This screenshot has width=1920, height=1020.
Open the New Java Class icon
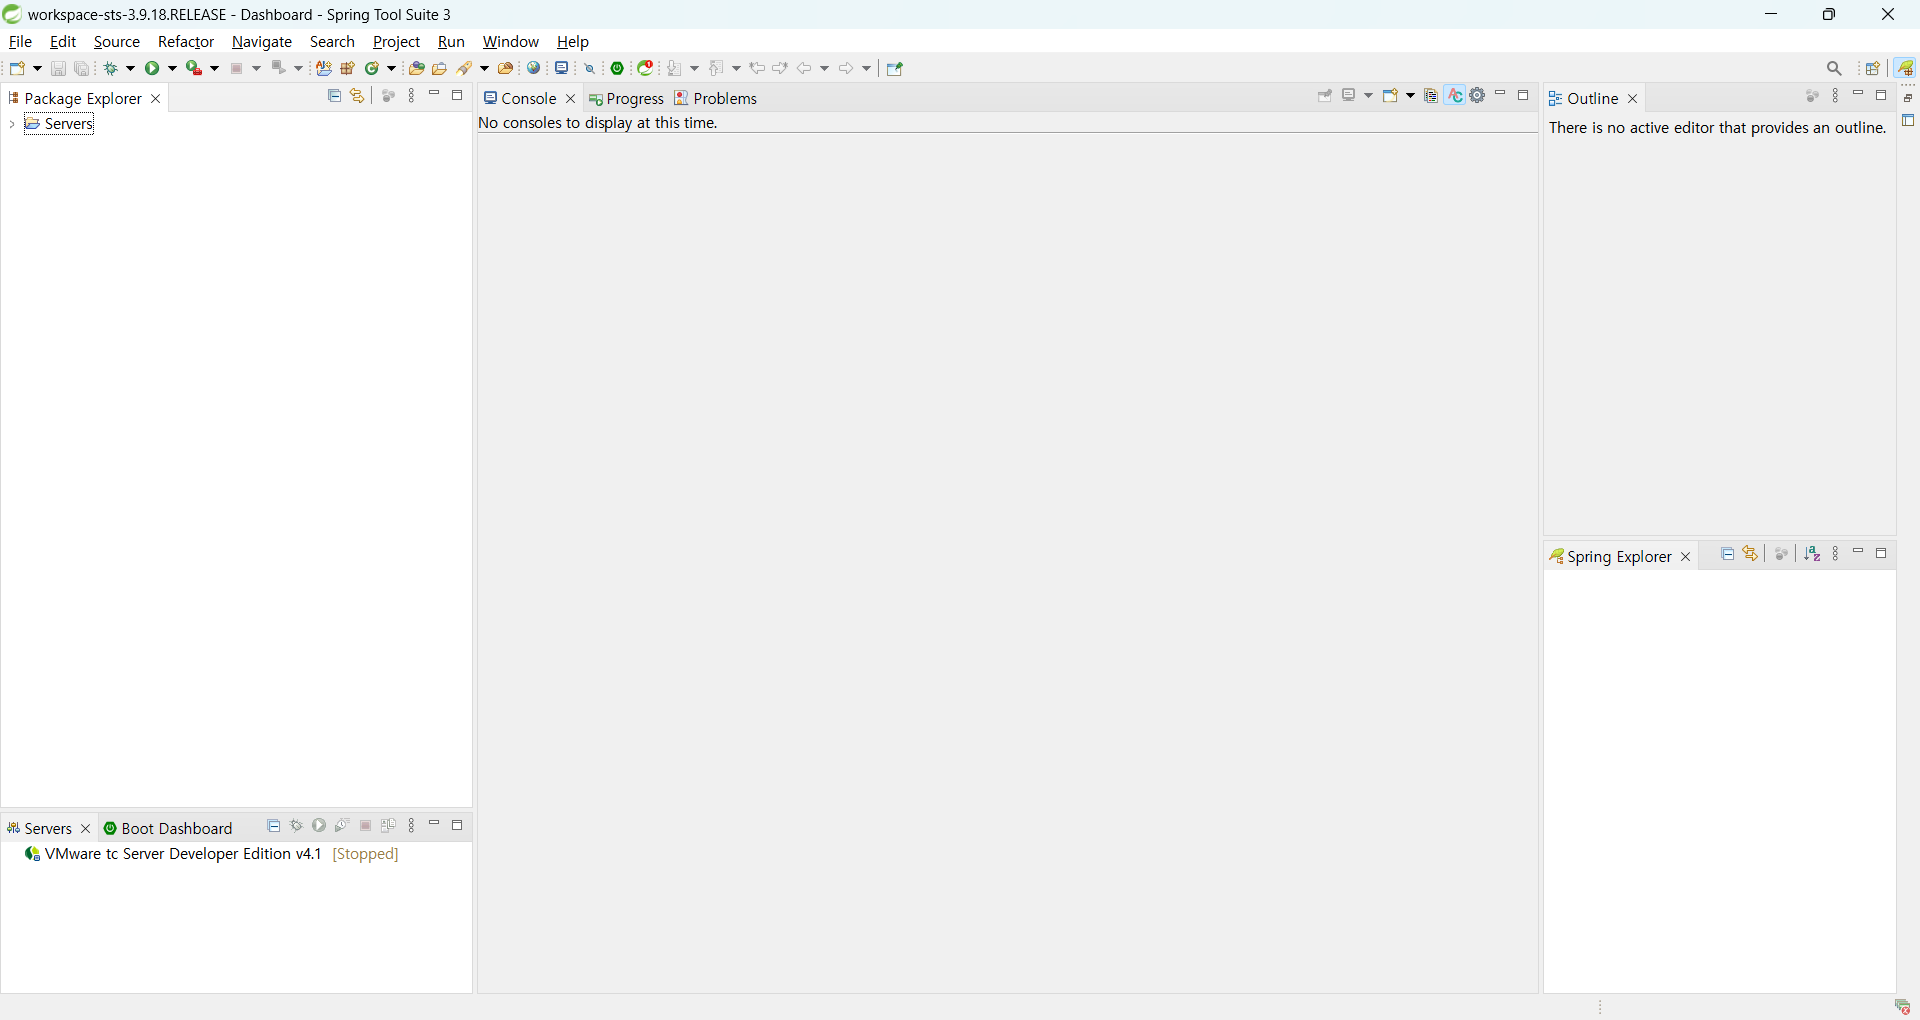coord(372,69)
